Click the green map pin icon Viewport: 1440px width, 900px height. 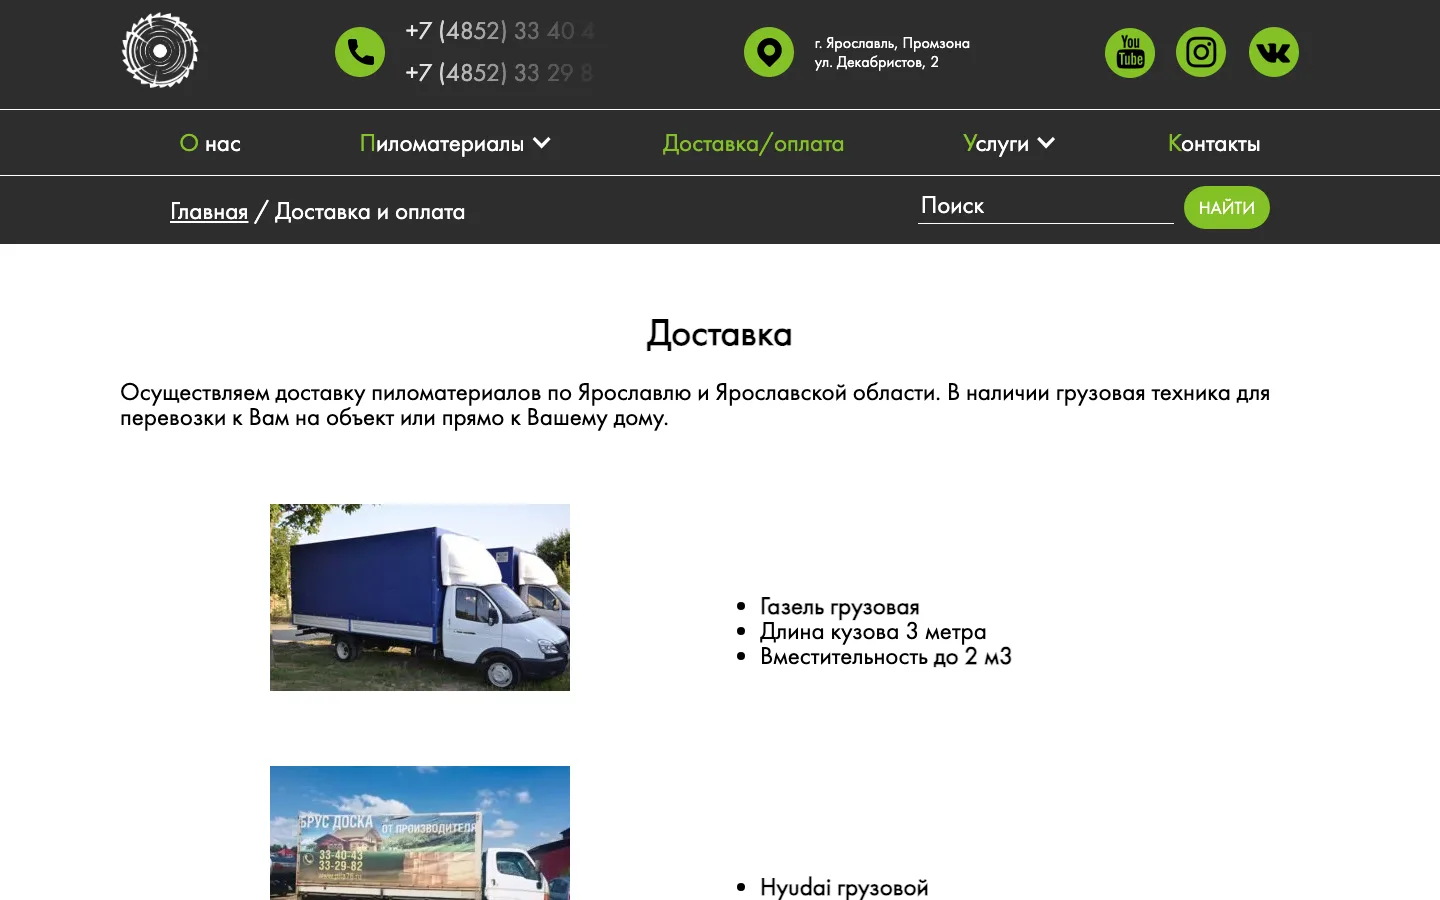pos(769,52)
